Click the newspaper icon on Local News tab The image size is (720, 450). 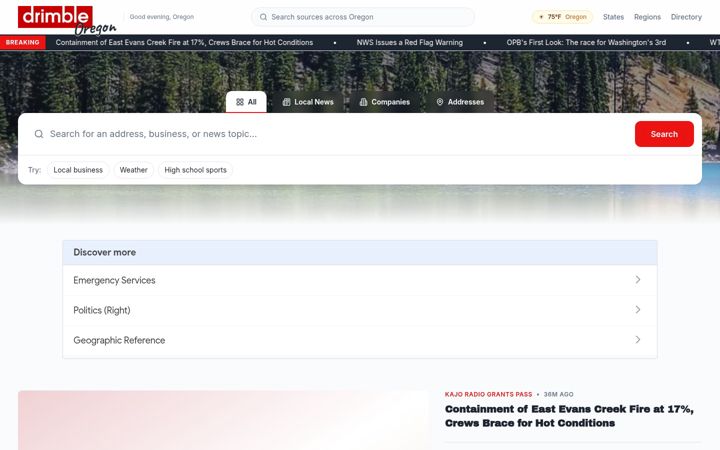pyautogui.click(x=287, y=102)
